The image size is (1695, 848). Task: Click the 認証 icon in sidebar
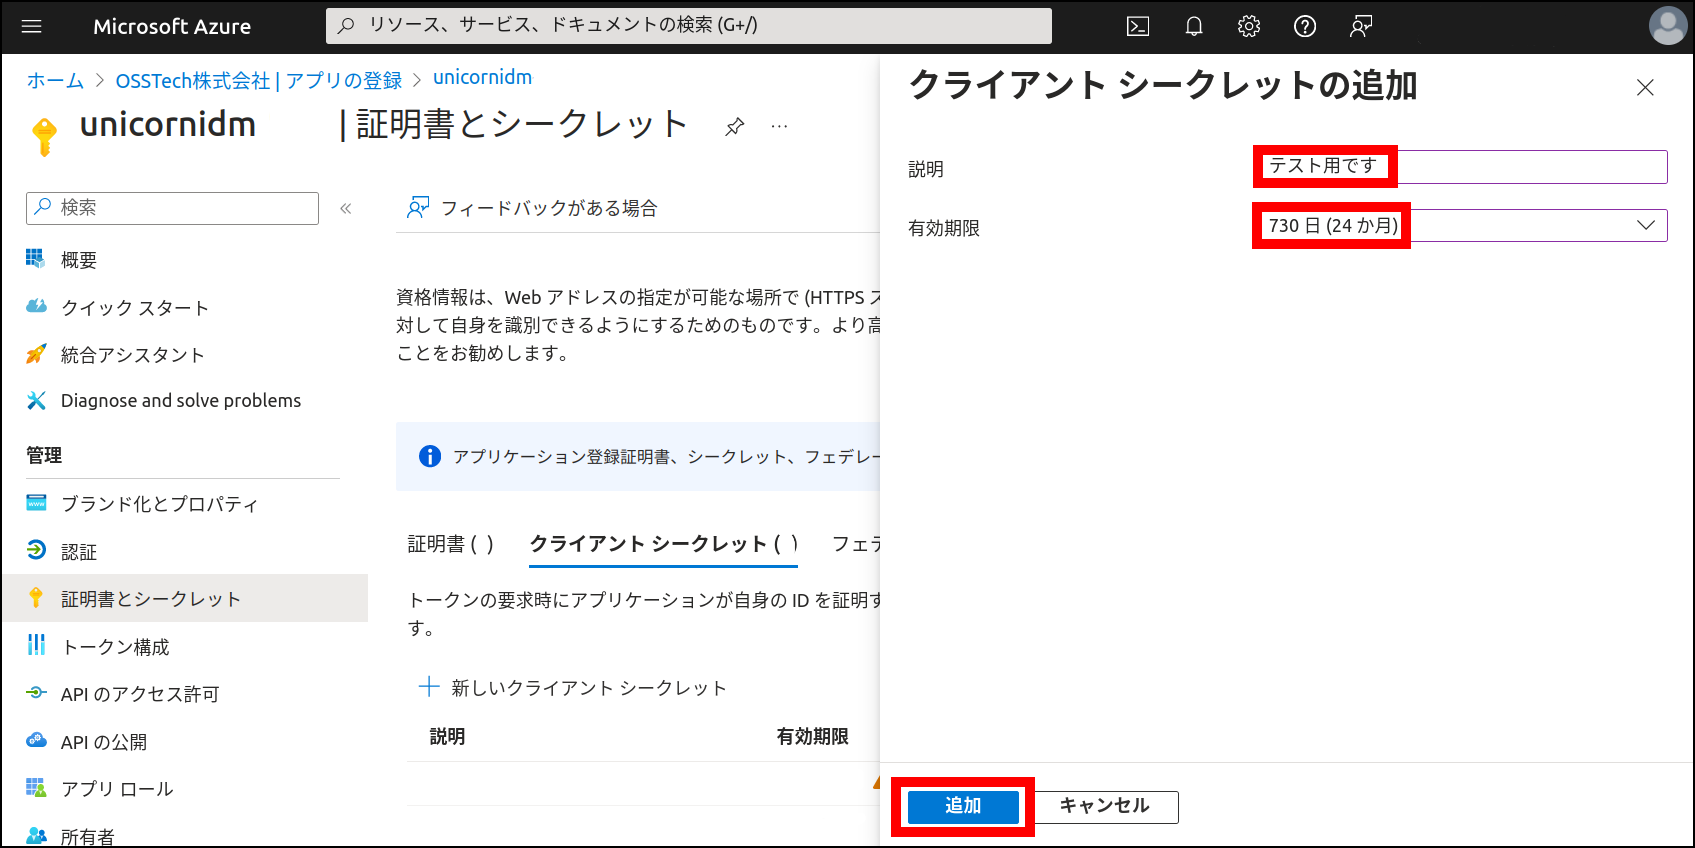coord(36,550)
